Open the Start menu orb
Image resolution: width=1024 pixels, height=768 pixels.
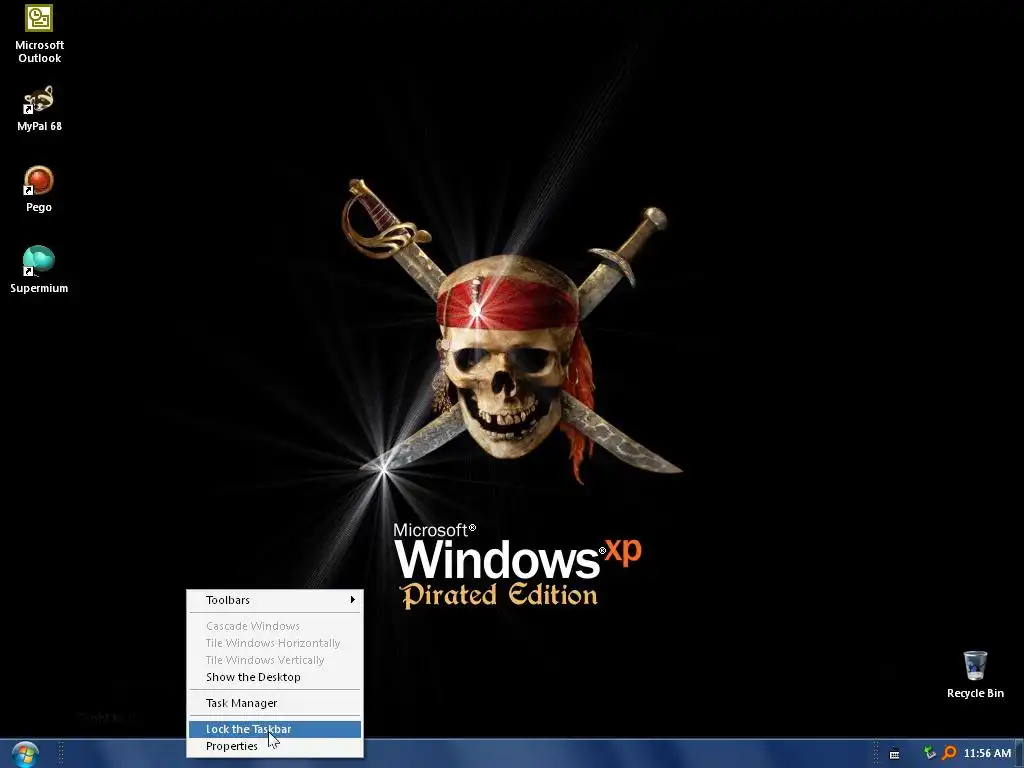[25, 754]
